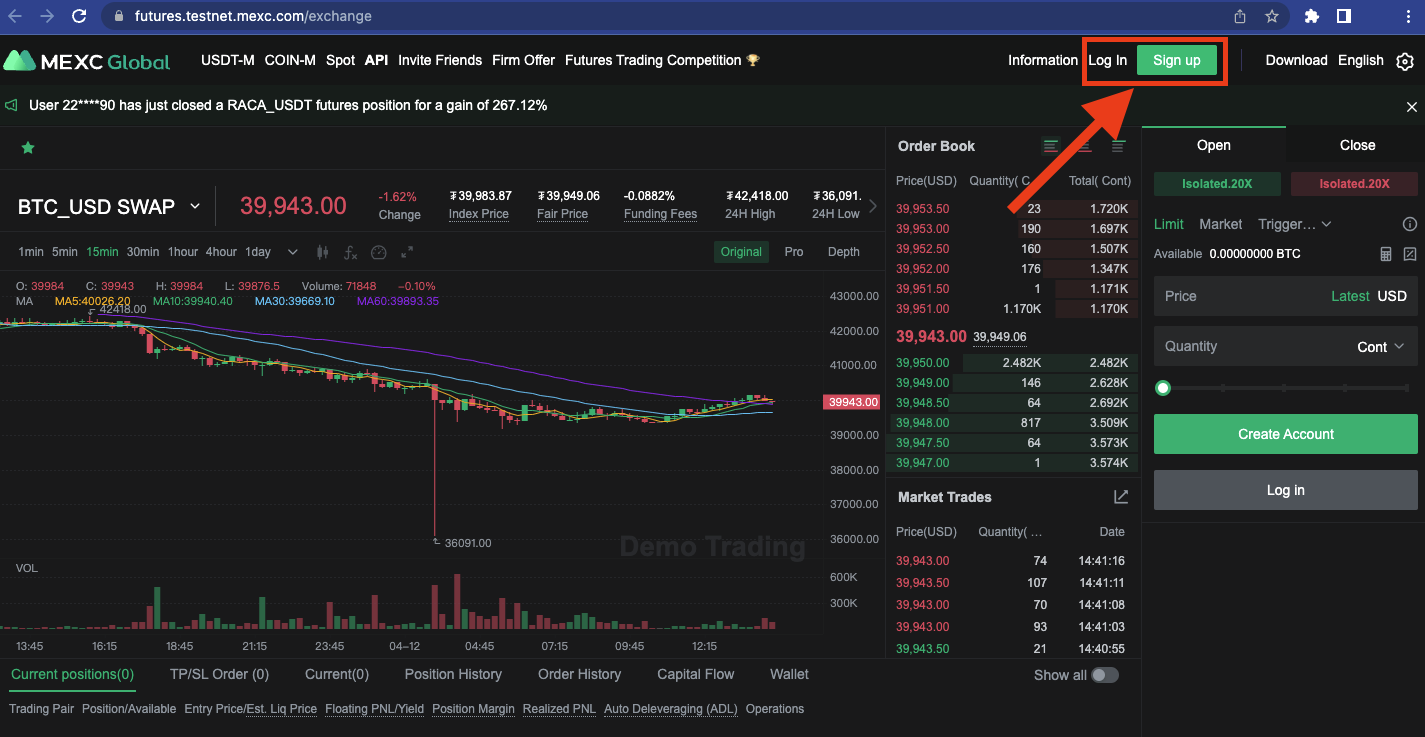
Task: Open the order info circle icon
Action: (x=1410, y=224)
